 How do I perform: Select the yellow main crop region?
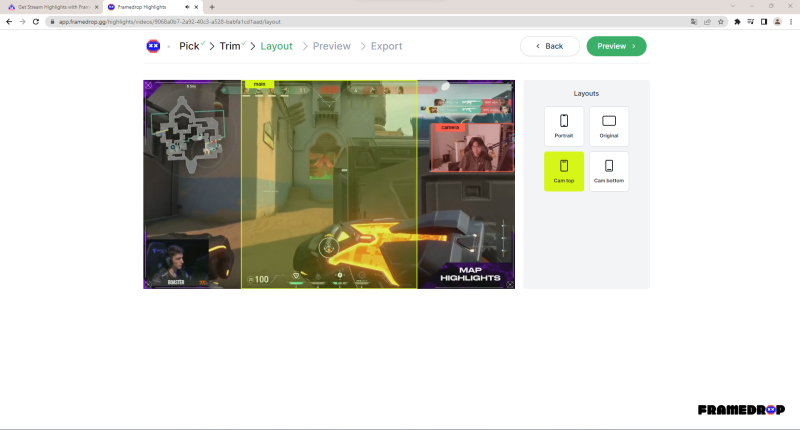coord(329,184)
